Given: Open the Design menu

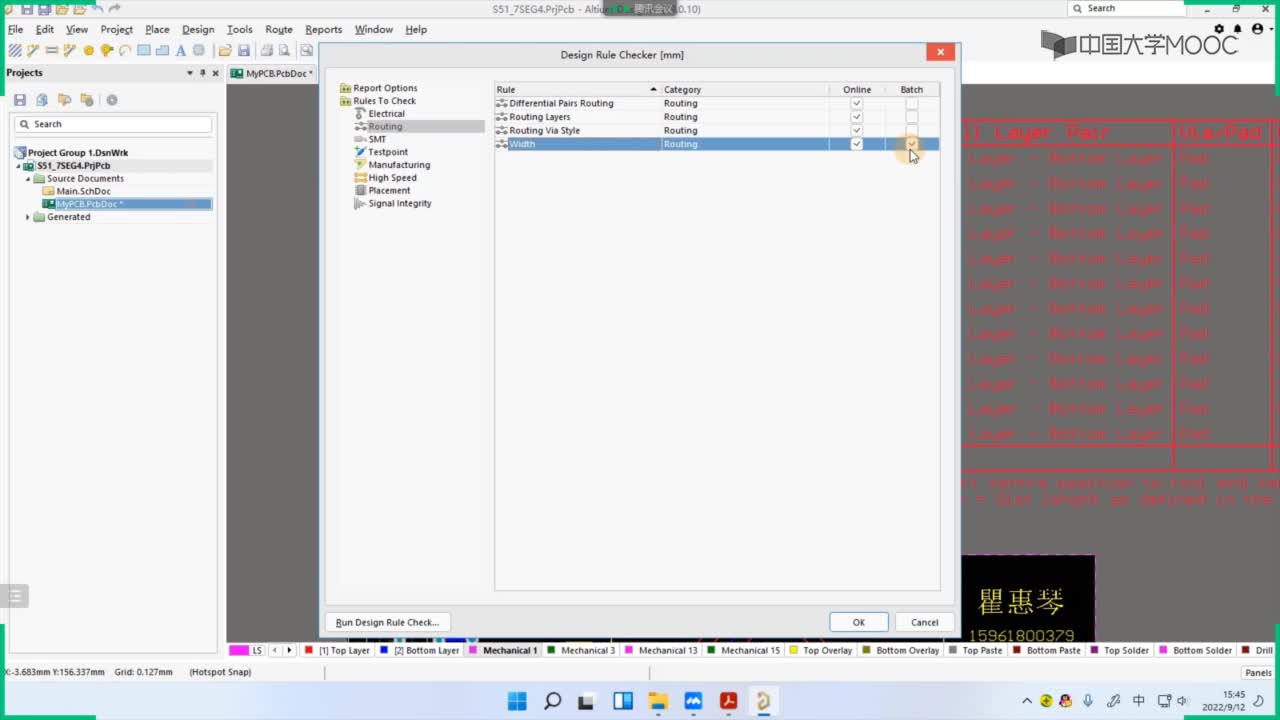Looking at the screenshot, I should click(198, 29).
